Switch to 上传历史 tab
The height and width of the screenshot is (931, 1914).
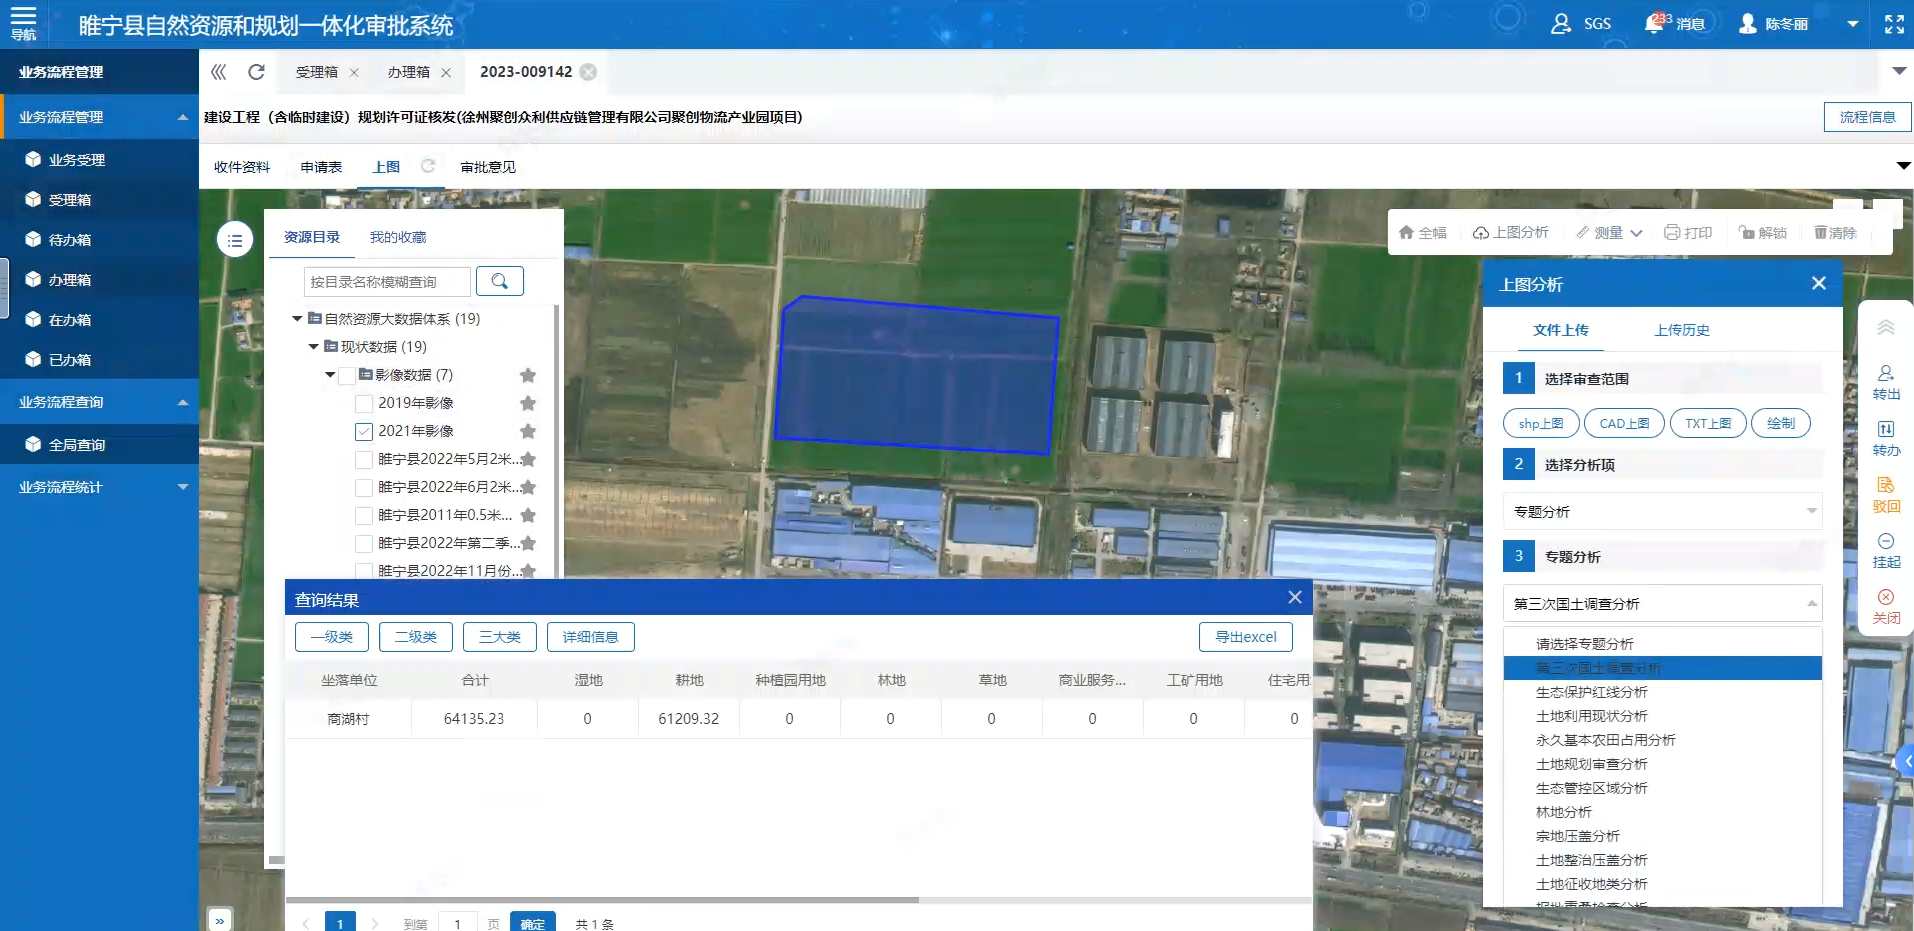click(x=1682, y=330)
